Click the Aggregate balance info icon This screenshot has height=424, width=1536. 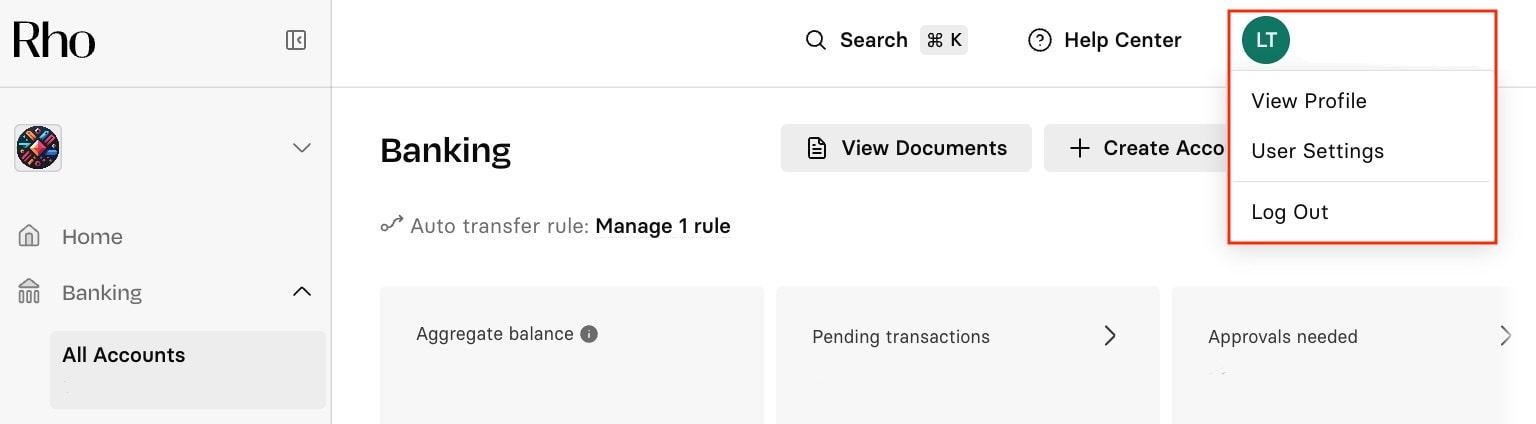589,334
